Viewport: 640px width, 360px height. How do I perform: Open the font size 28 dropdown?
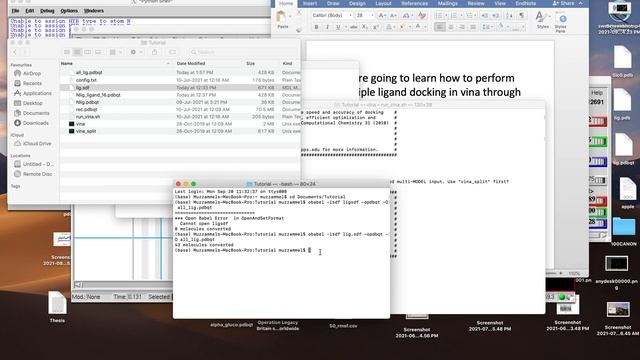point(372,16)
